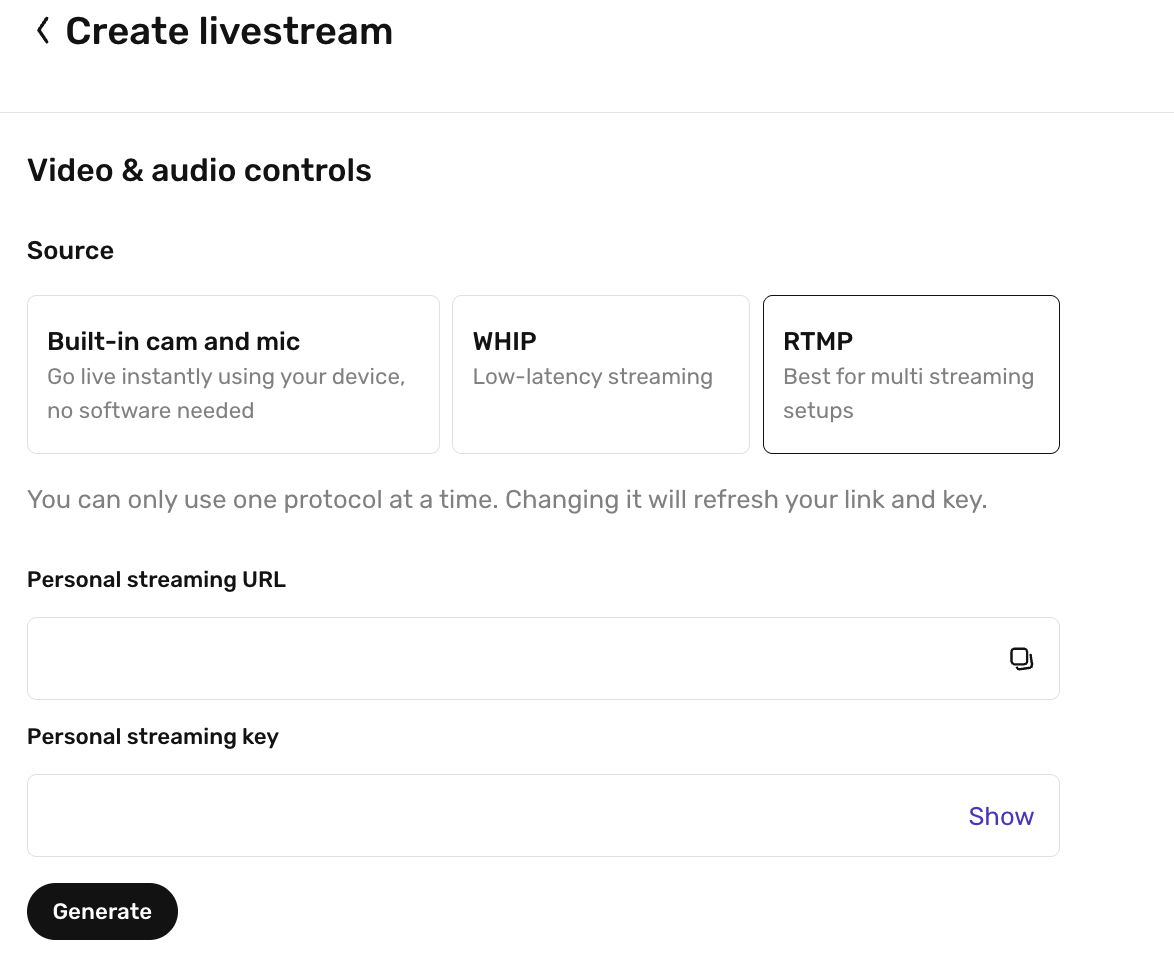This screenshot has height=956, width=1174.
Task: Go back using the chevron arrow
Action: pyautogui.click(x=43, y=31)
